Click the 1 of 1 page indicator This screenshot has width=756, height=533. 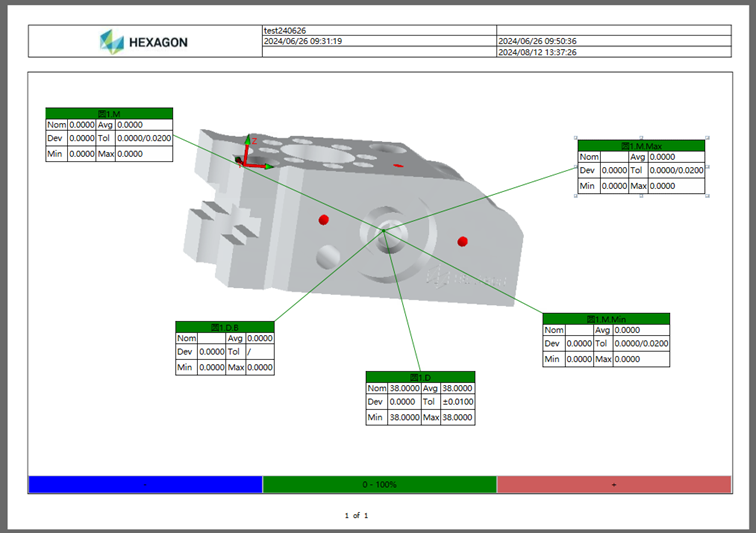(357, 515)
